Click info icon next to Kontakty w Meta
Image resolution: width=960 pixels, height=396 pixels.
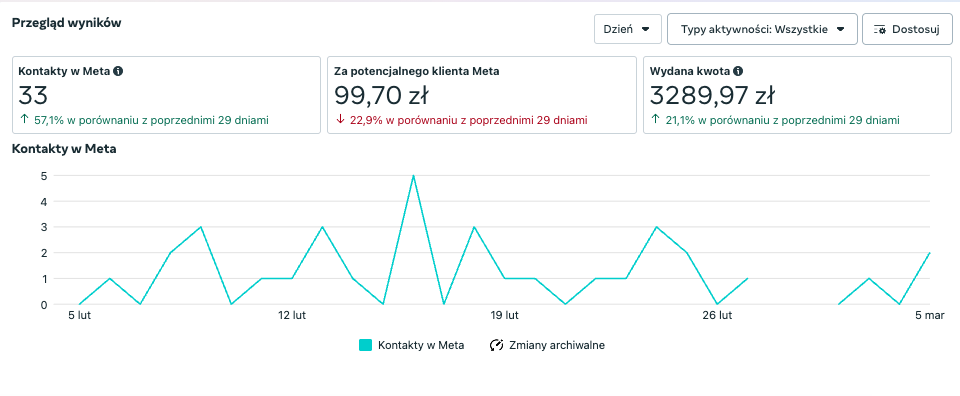click(x=119, y=71)
